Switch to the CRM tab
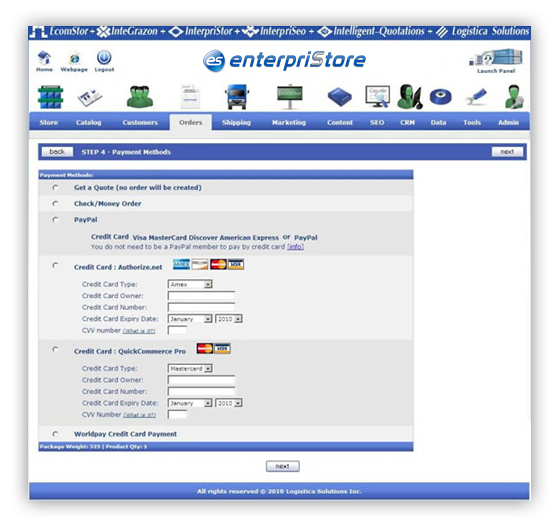Viewport: 559px width, 527px height. pyautogui.click(x=407, y=122)
